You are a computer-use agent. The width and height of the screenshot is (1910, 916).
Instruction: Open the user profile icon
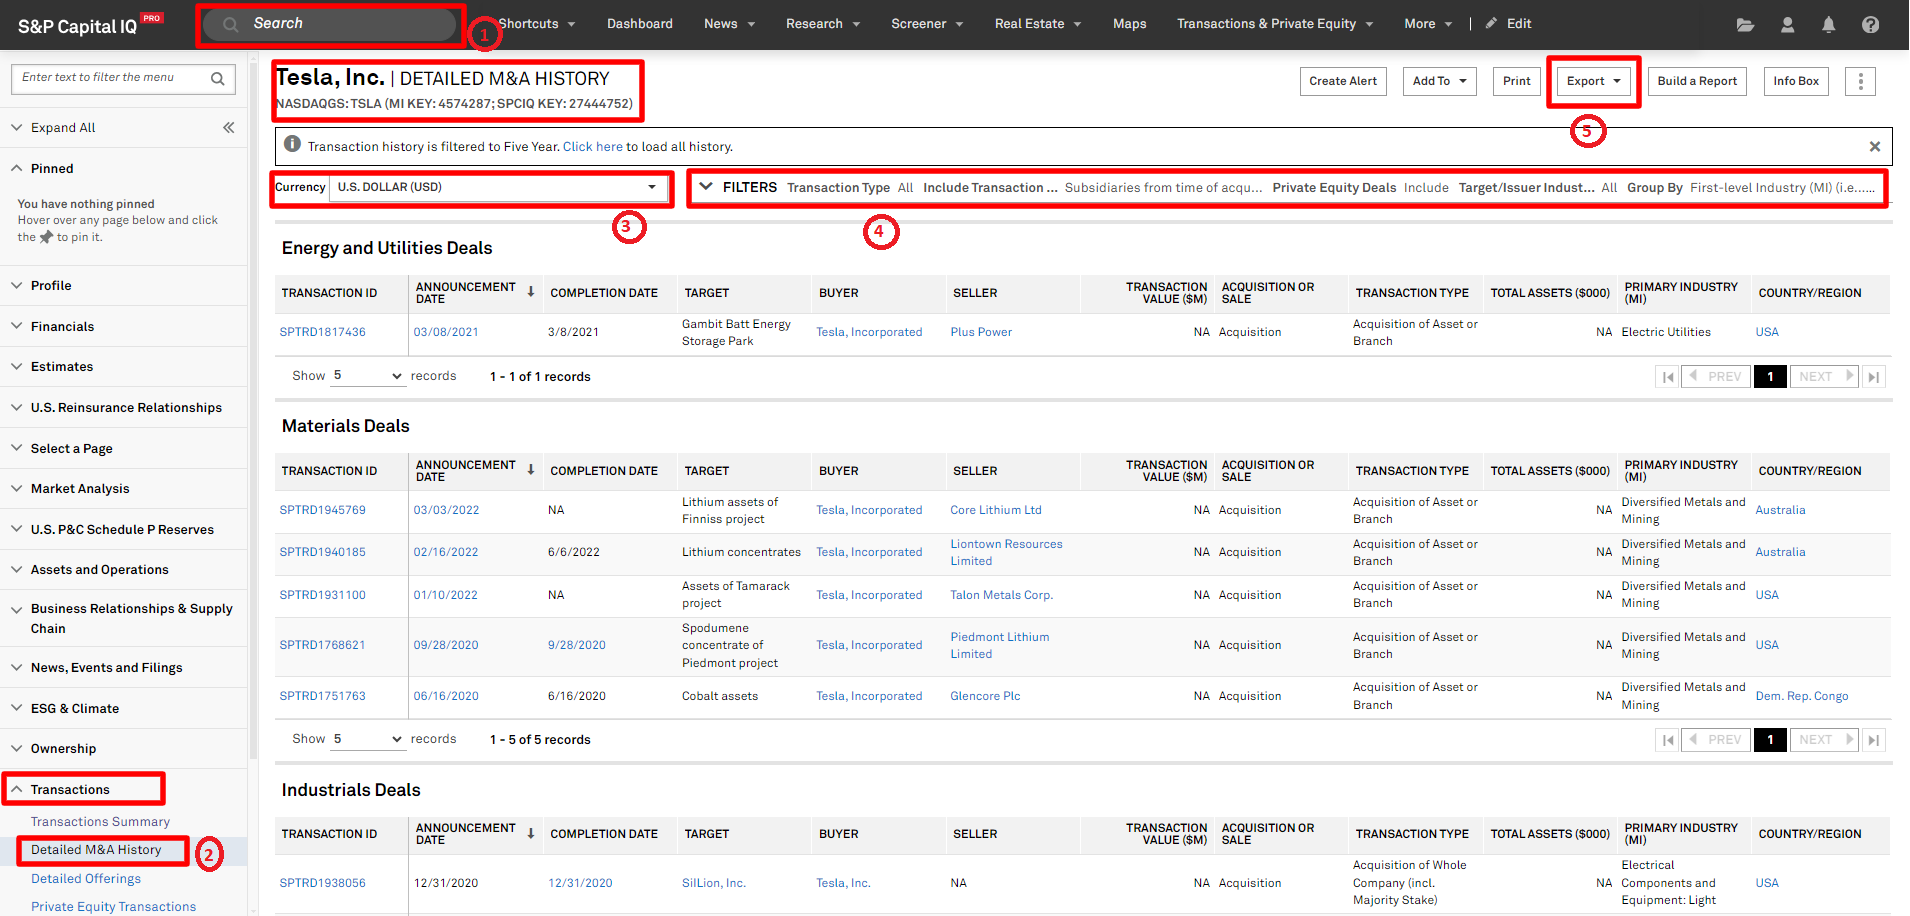pos(1787,25)
